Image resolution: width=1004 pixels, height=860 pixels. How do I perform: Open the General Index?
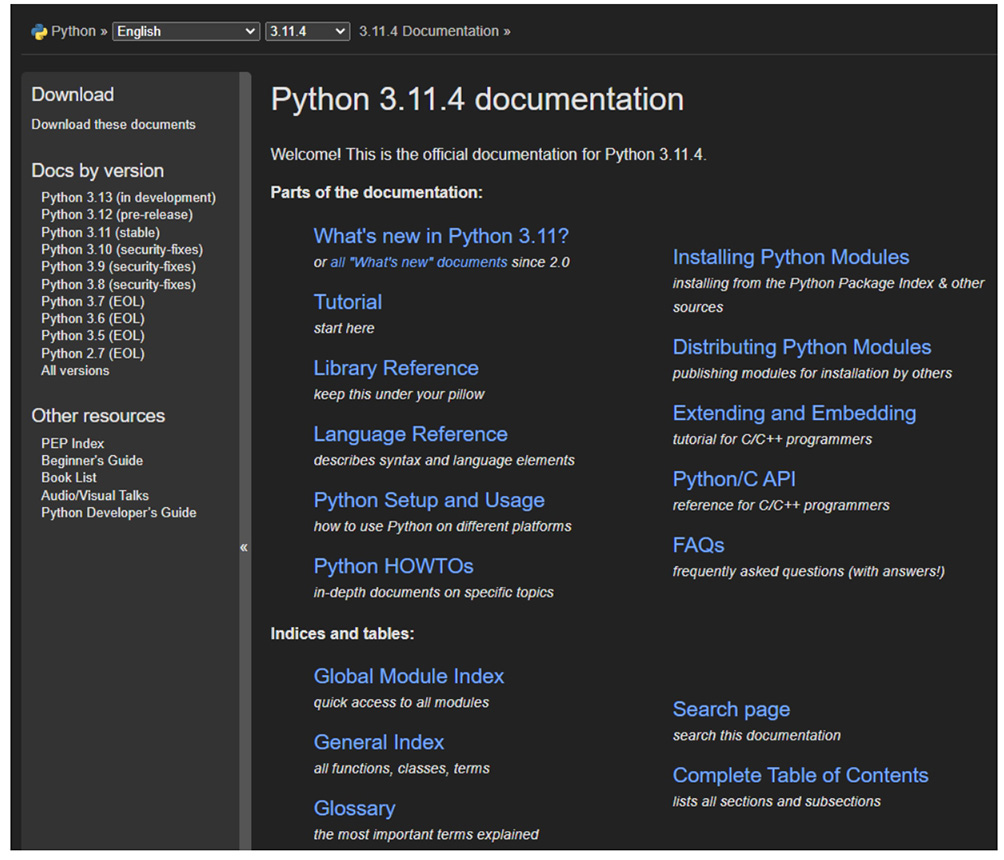(378, 742)
